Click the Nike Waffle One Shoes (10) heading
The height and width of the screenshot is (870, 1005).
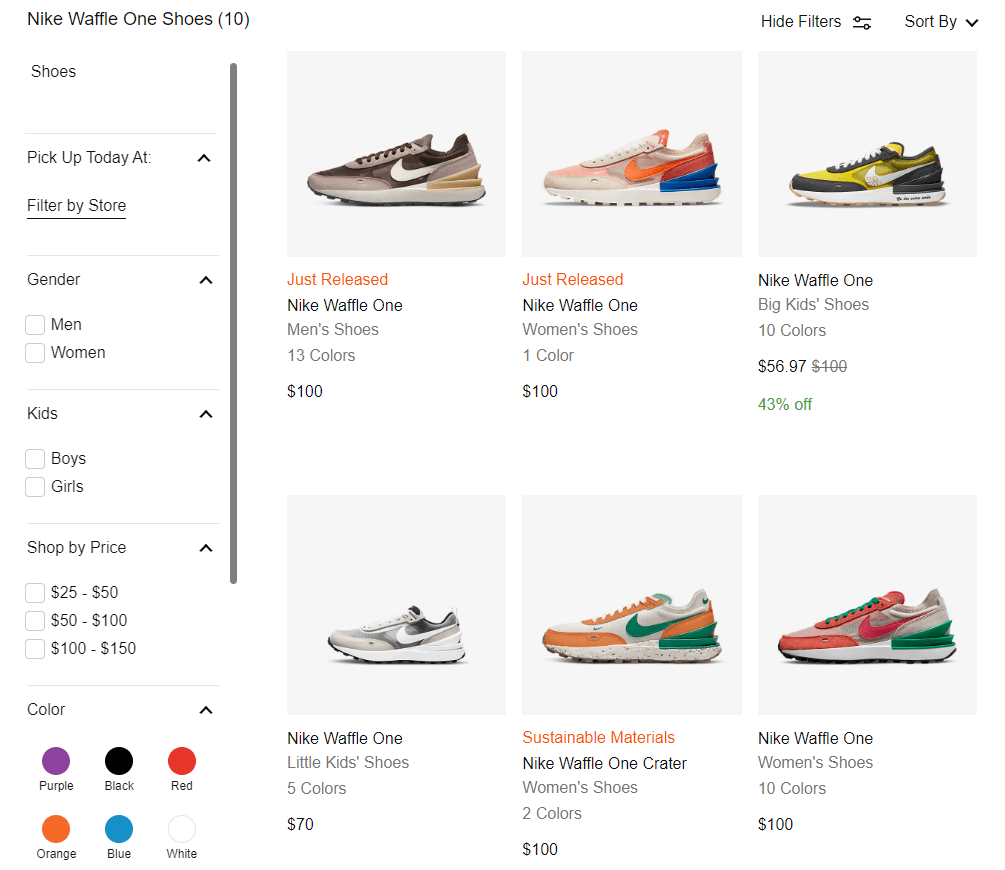pos(138,19)
